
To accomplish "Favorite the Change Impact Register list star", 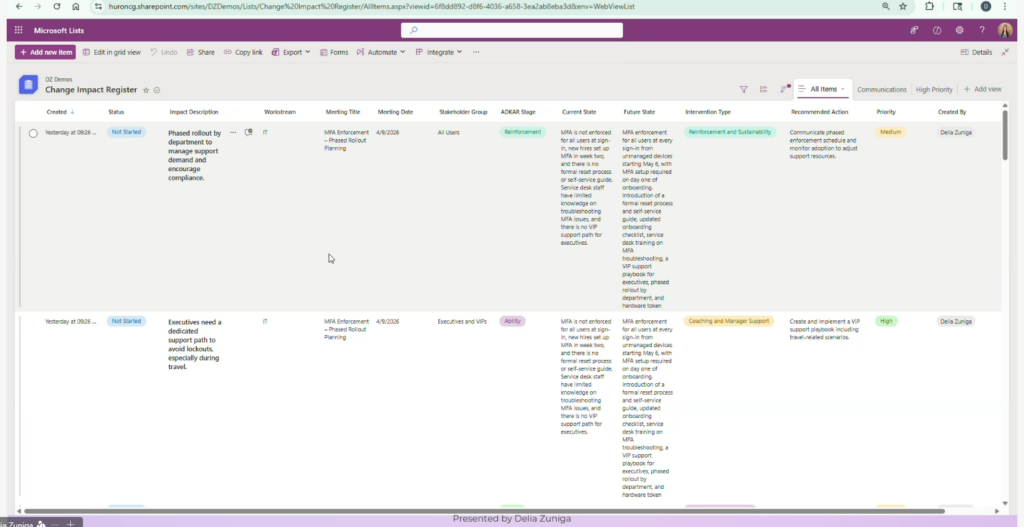I will pyautogui.click(x=146, y=90).
